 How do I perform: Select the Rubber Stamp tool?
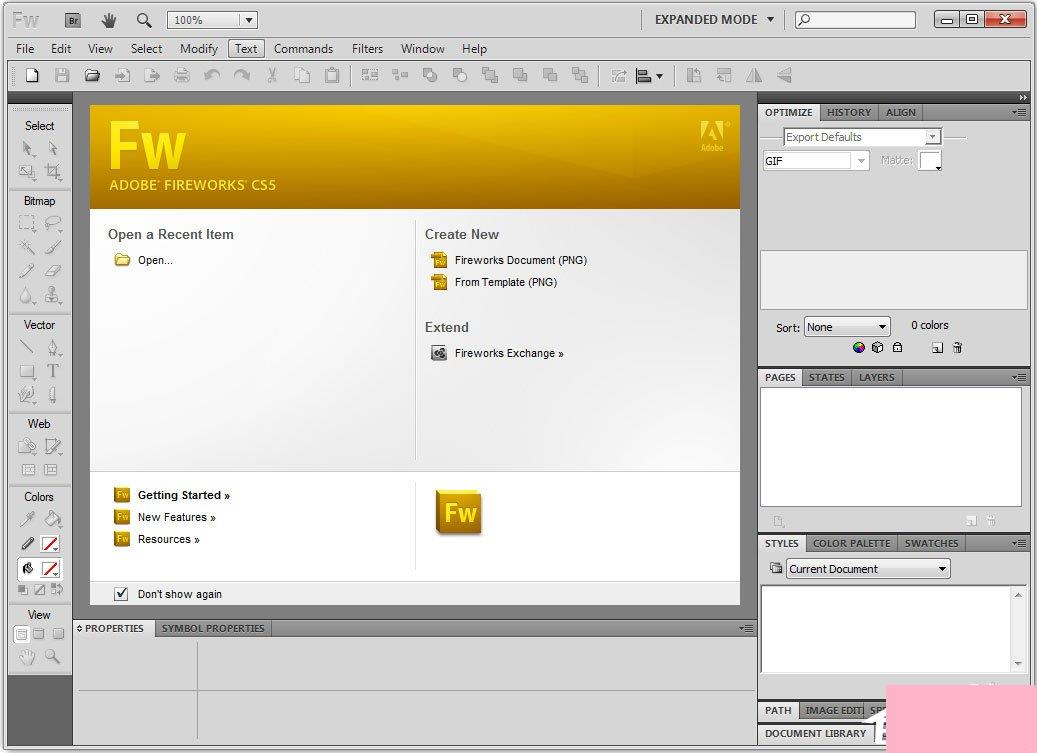click(53, 296)
